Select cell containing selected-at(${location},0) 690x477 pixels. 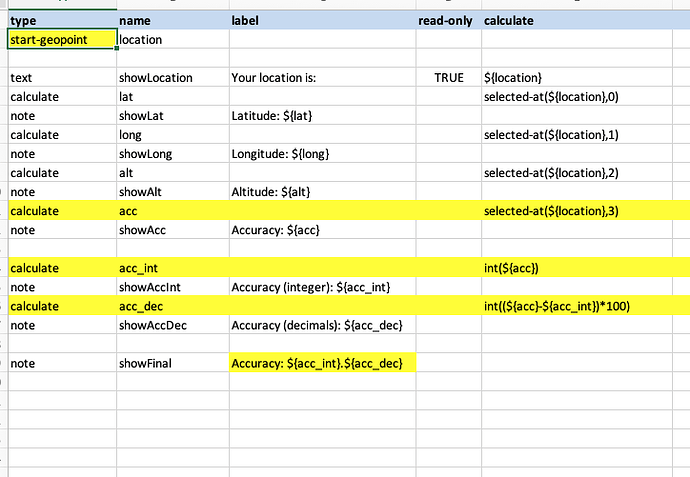pyautogui.click(x=583, y=97)
